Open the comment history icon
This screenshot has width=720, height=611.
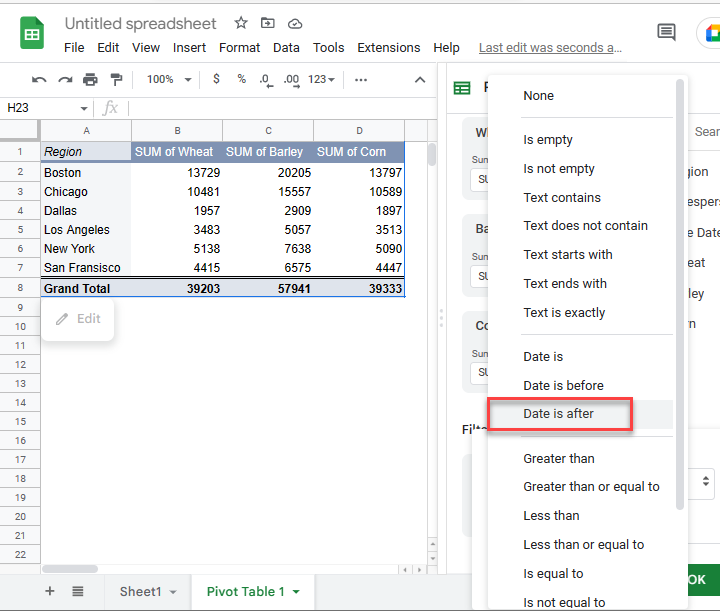tap(666, 33)
